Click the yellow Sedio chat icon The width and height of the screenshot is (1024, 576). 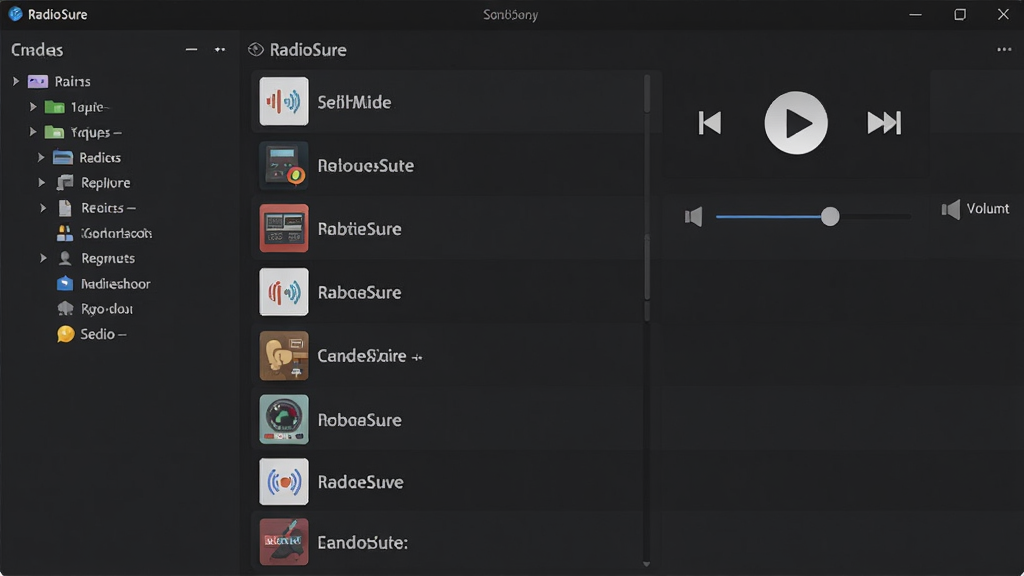[65, 334]
